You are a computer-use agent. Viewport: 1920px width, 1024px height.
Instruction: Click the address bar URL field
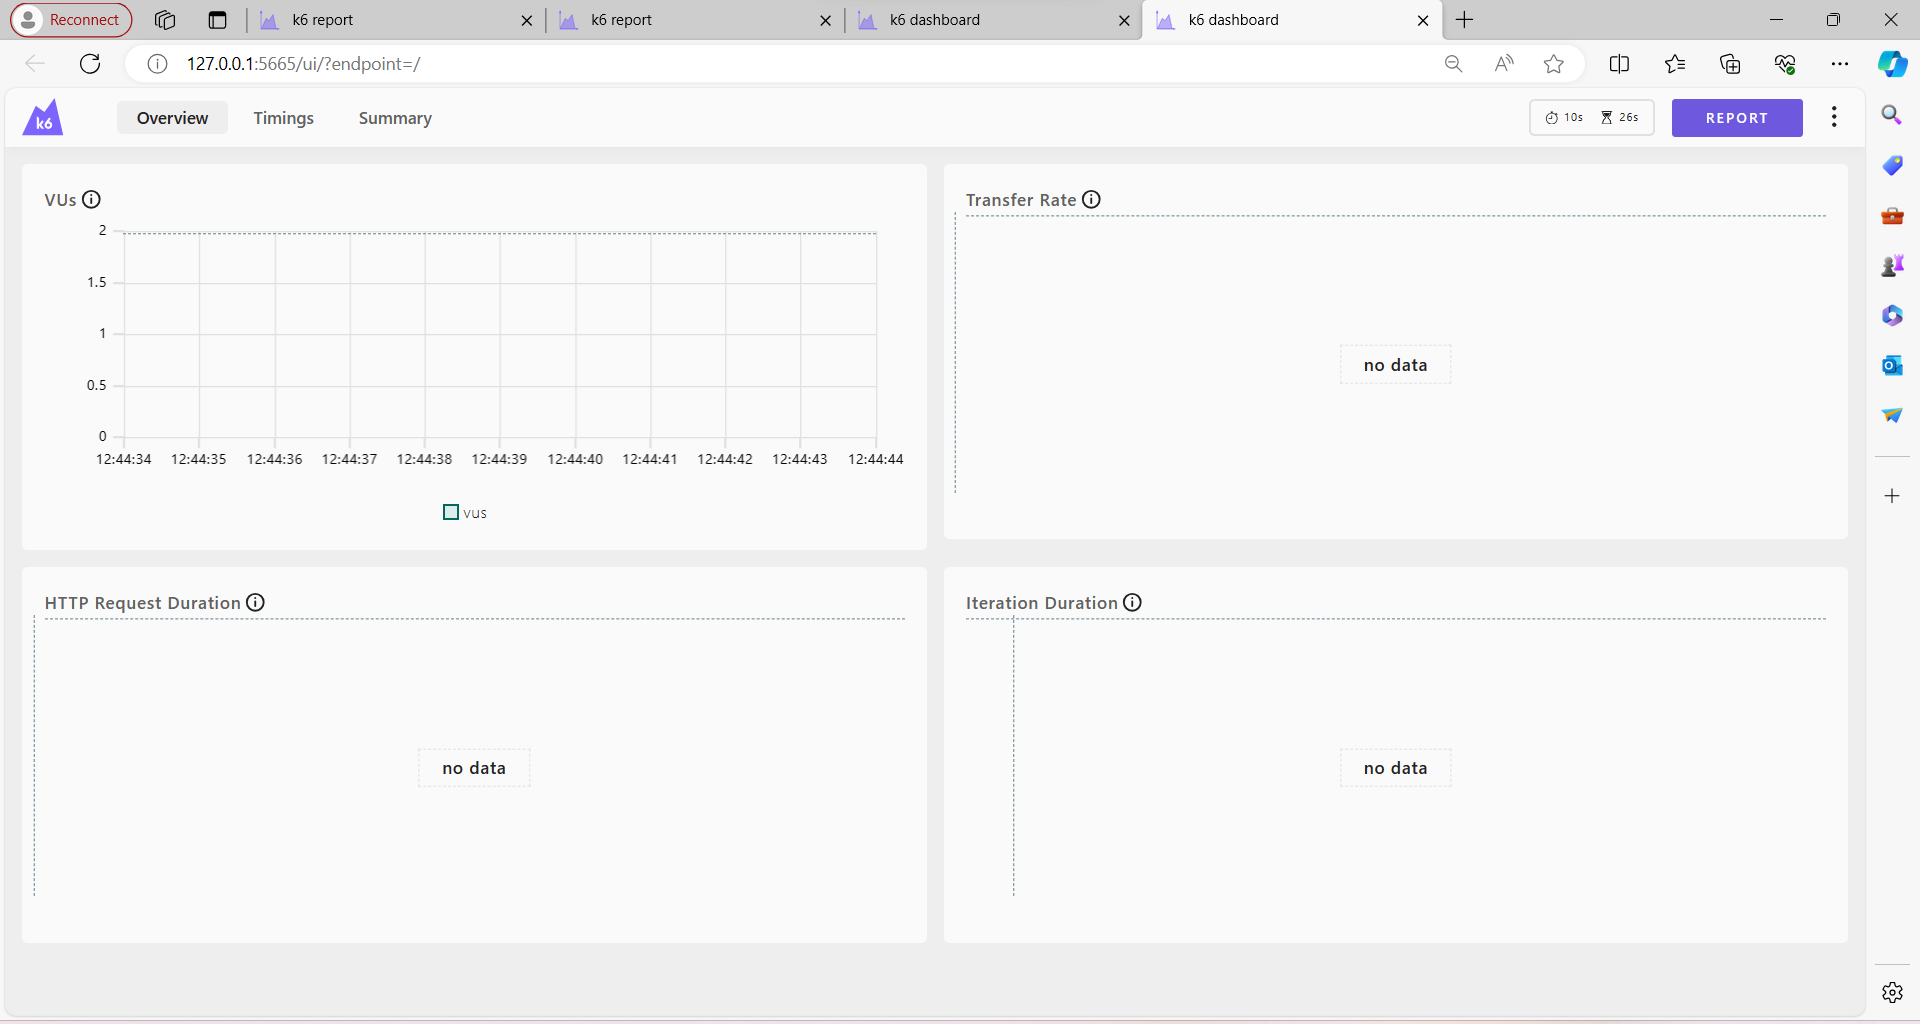click(700, 63)
